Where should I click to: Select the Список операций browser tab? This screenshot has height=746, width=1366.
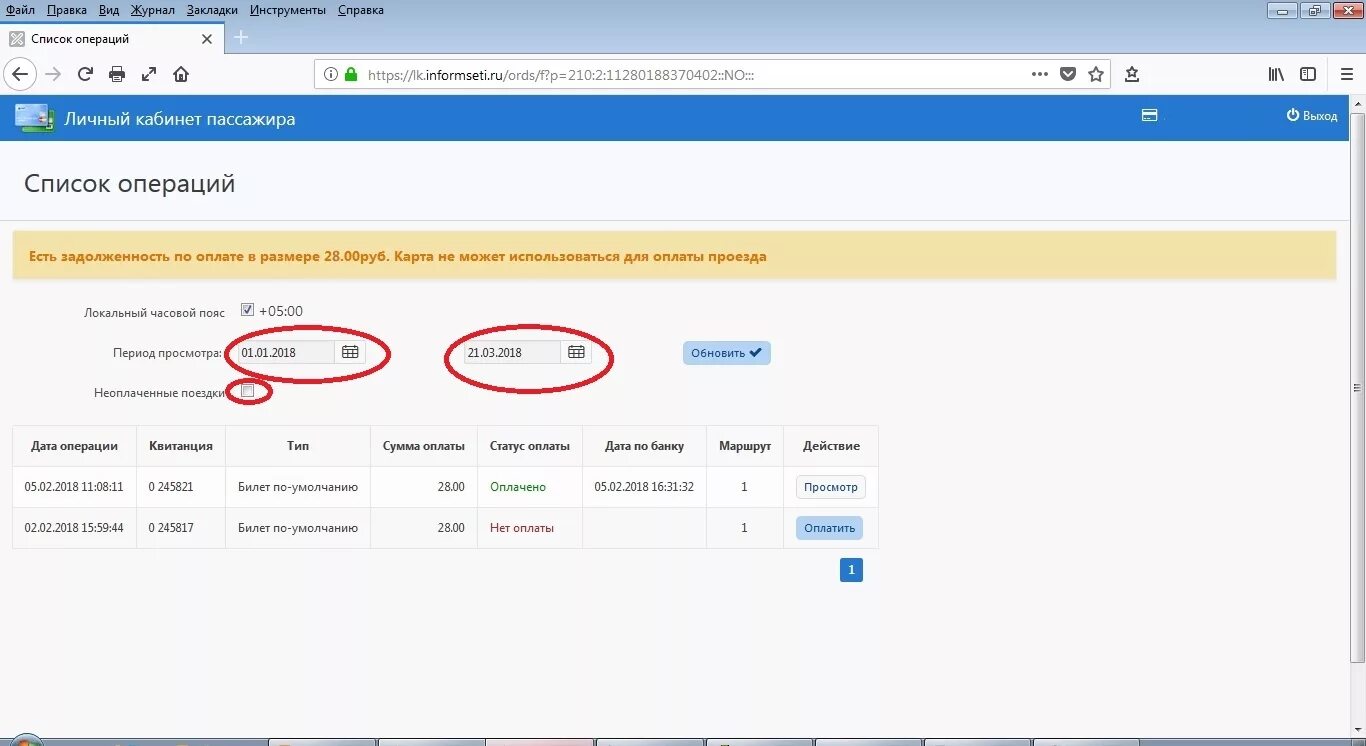tap(111, 39)
